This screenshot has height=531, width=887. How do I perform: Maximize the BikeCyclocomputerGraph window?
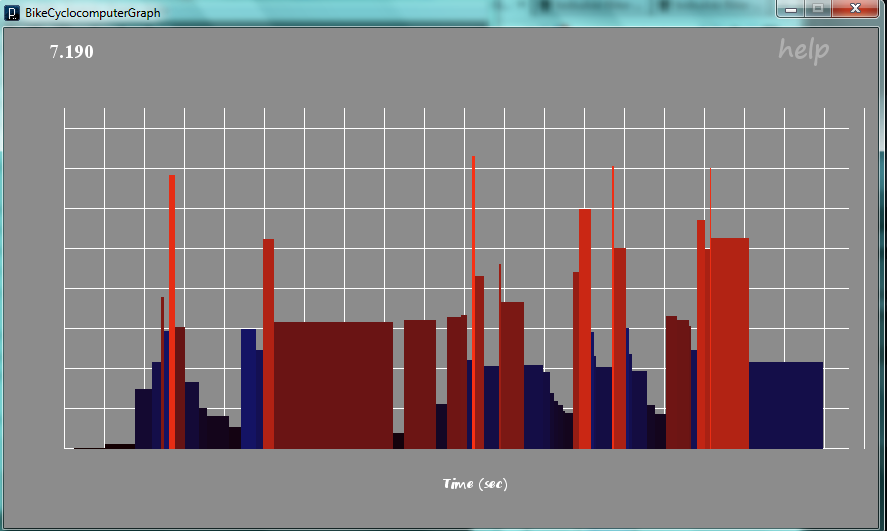(817, 8)
